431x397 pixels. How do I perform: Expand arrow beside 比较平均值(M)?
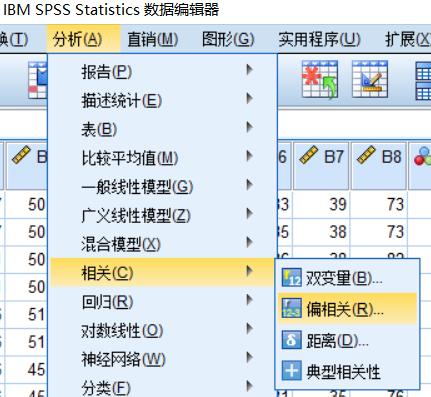click(249, 156)
